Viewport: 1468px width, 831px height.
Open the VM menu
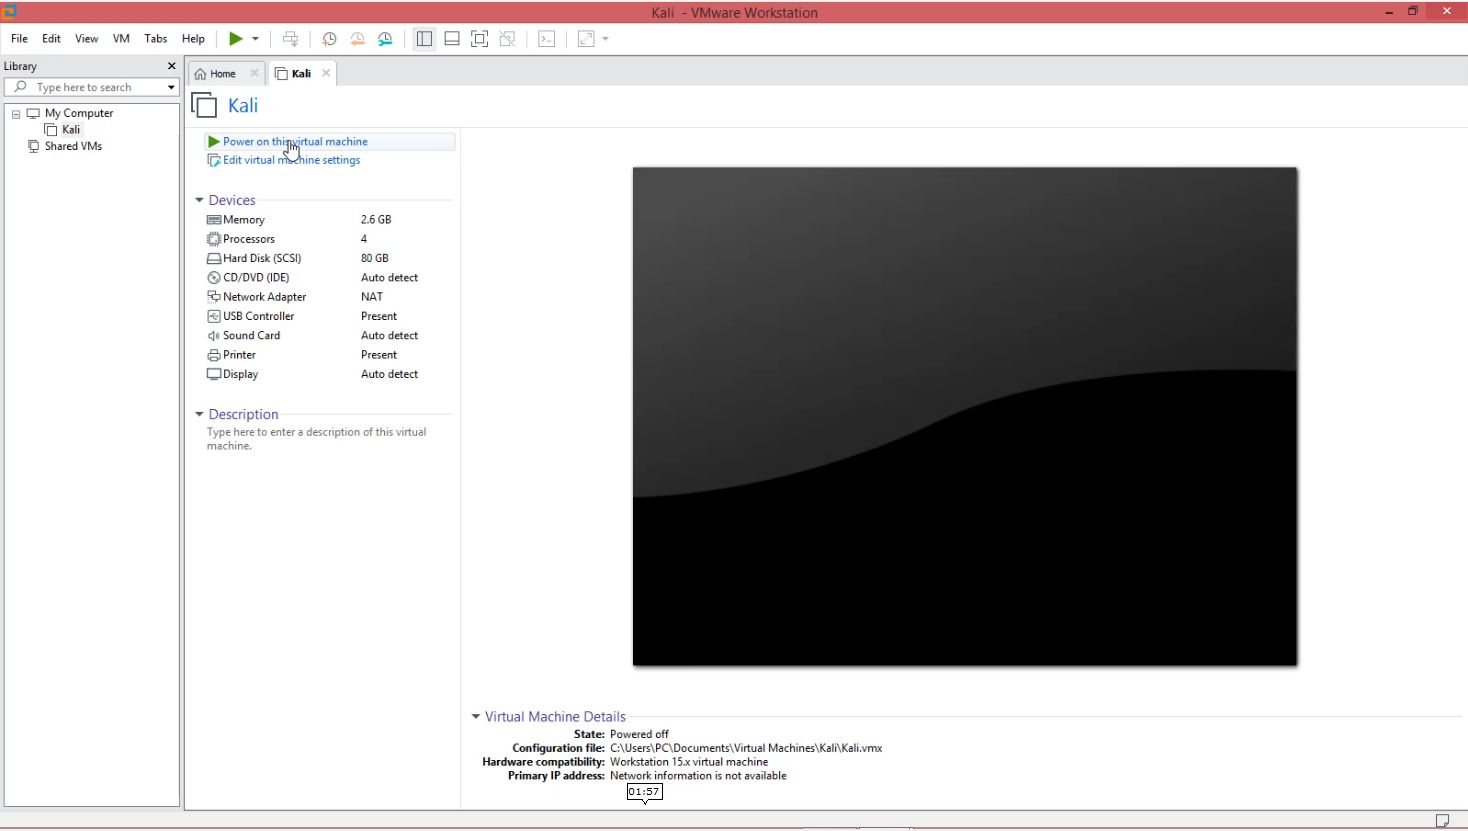(x=121, y=39)
